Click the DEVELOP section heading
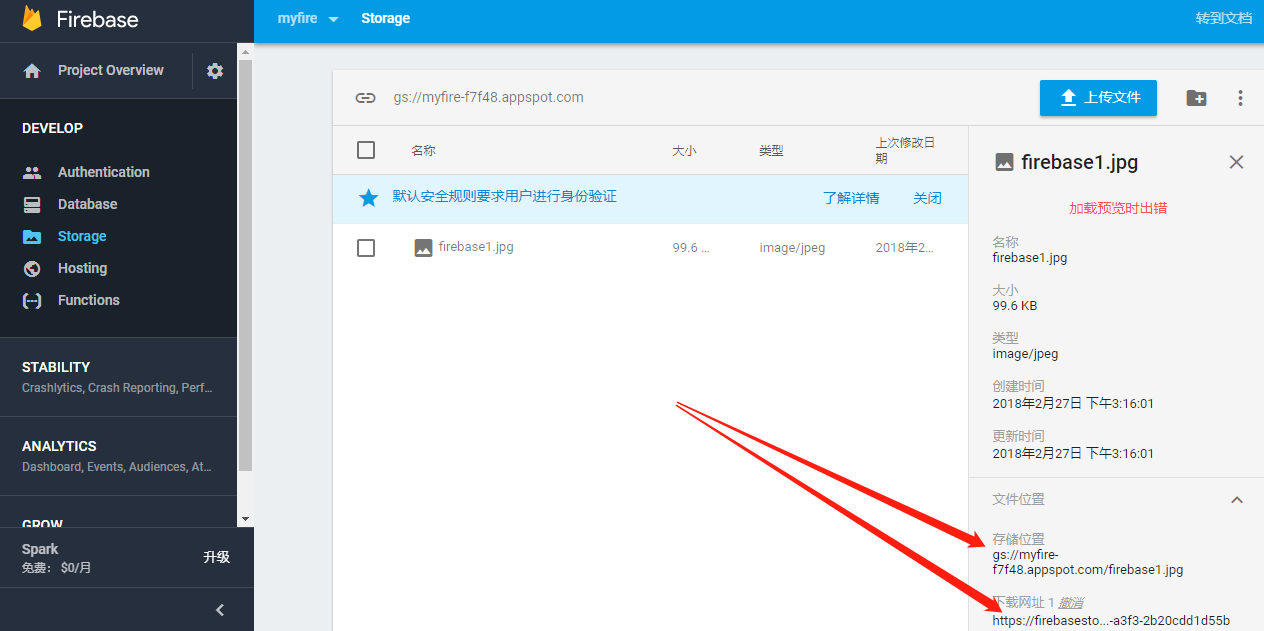Image resolution: width=1264 pixels, height=631 pixels. pyautogui.click(x=52, y=128)
